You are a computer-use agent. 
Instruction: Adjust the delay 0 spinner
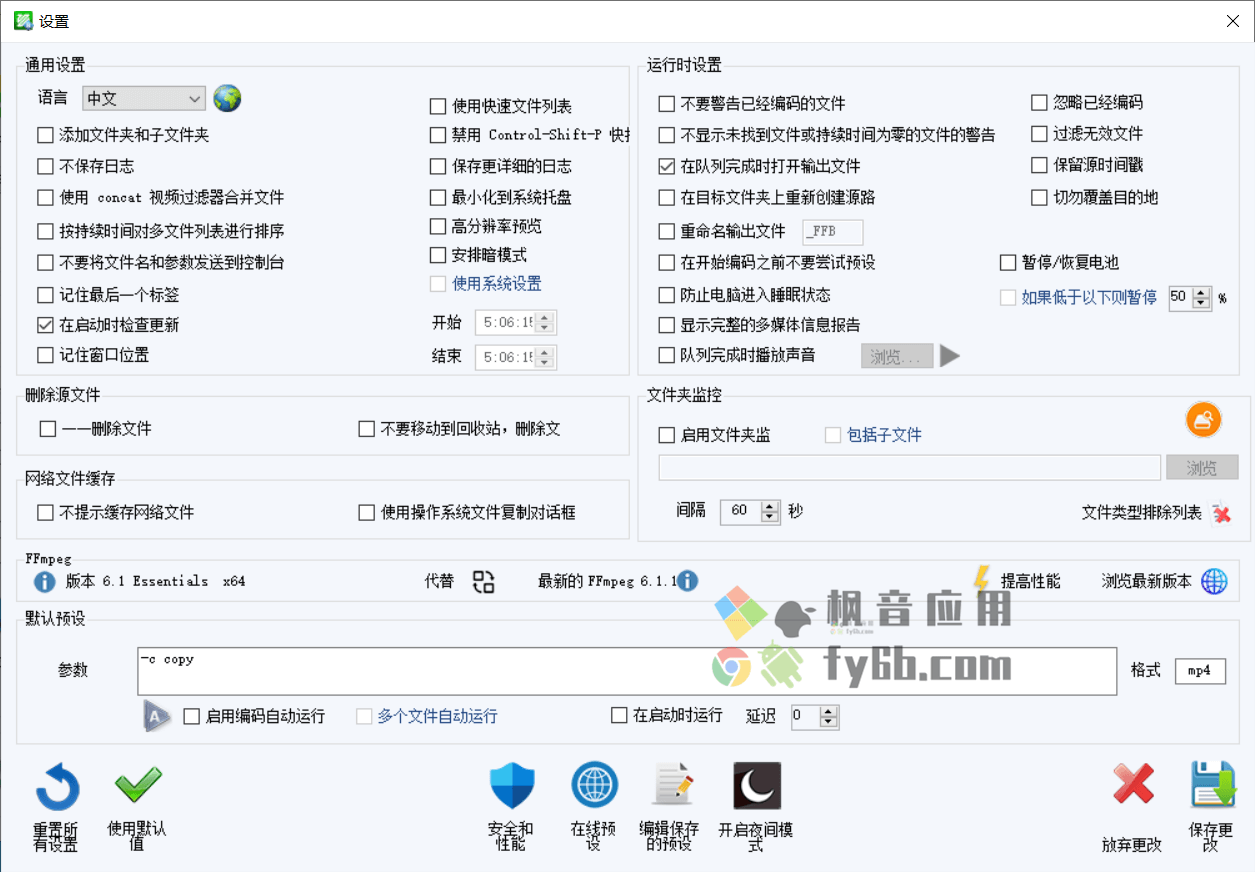click(x=830, y=717)
